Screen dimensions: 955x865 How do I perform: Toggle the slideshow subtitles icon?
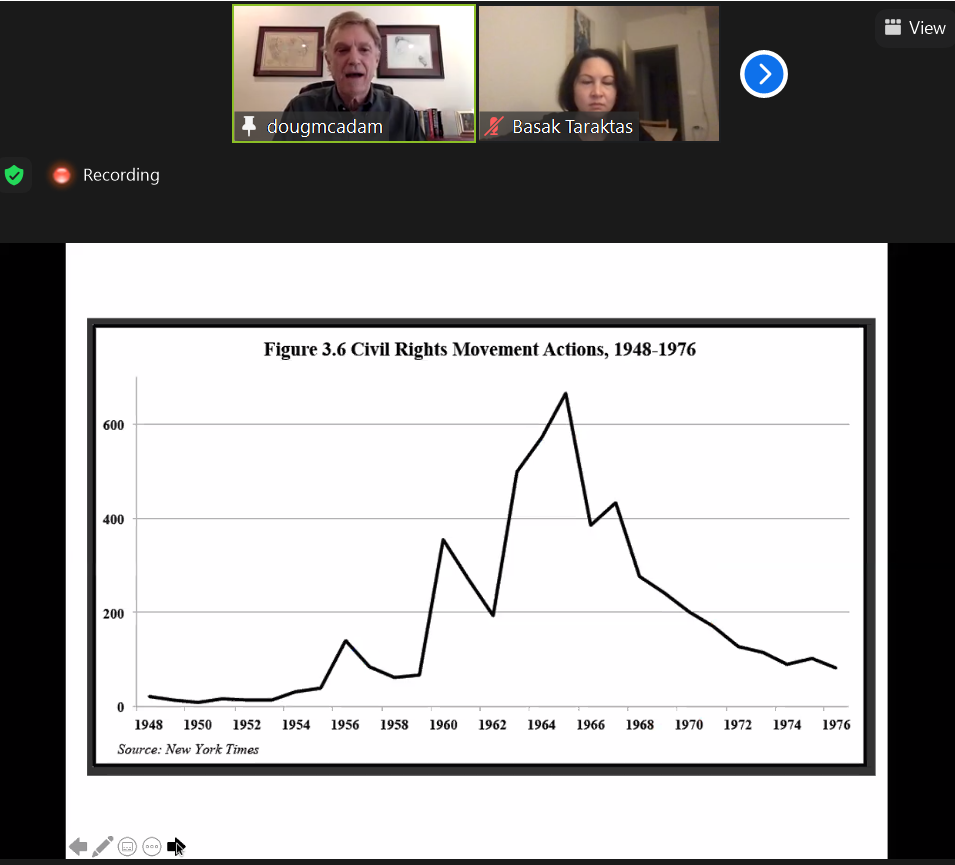coord(127,847)
